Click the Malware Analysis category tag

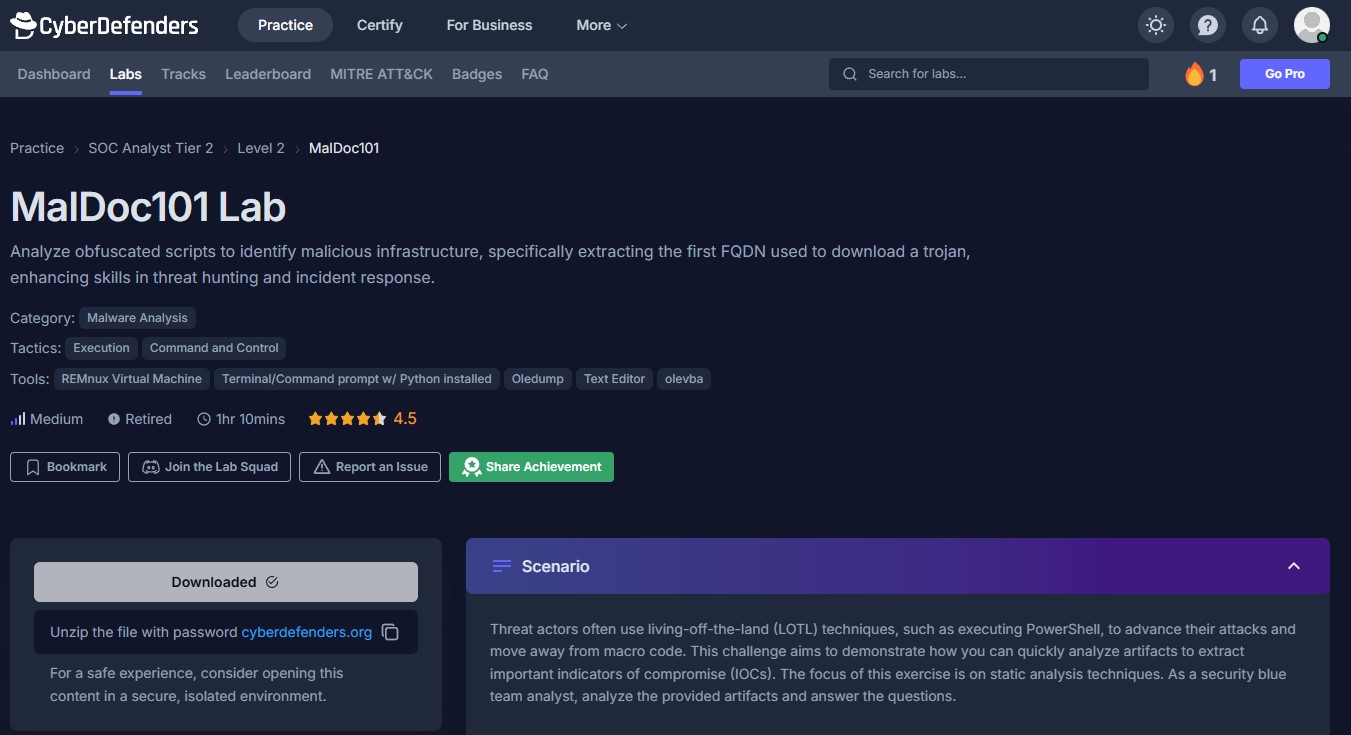pyautogui.click(x=137, y=318)
